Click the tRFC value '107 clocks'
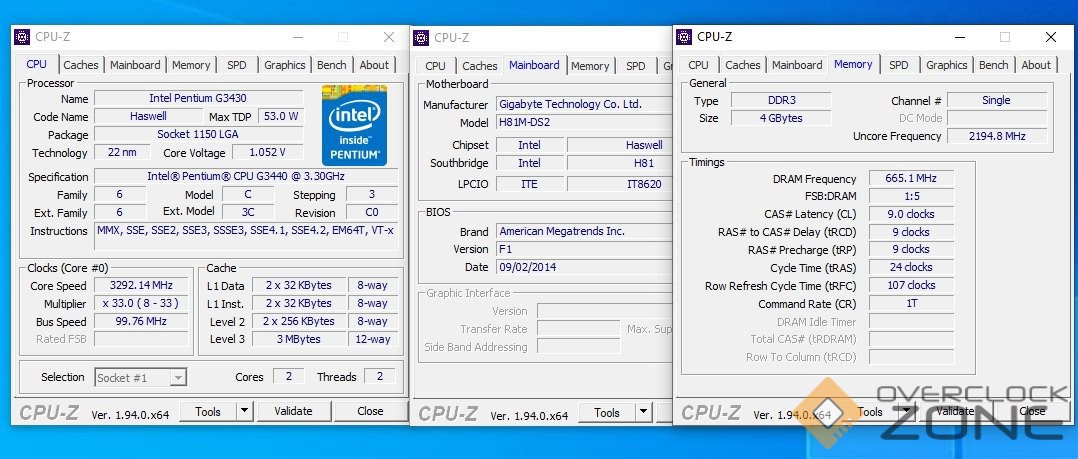The width and height of the screenshot is (1078, 459). 911,285
